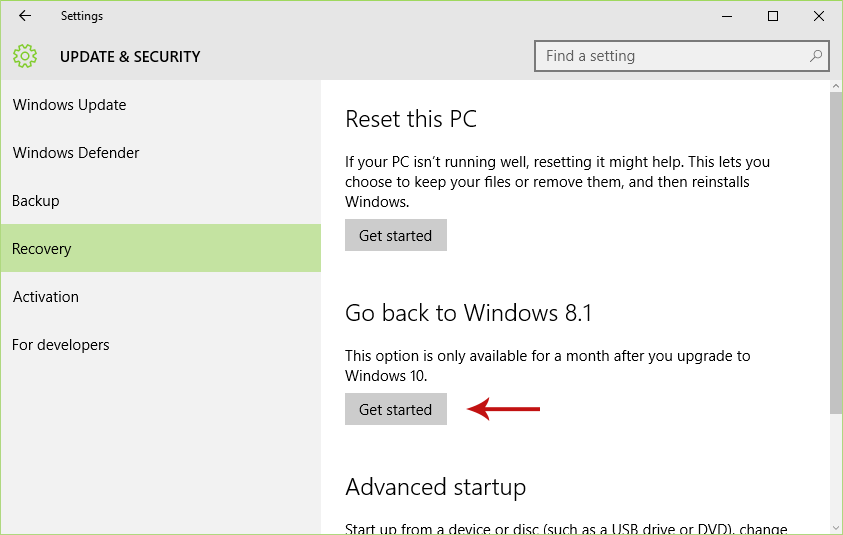This screenshot has height=535, width=843.
Task: Maximize the Settings window
Action: 773,16
